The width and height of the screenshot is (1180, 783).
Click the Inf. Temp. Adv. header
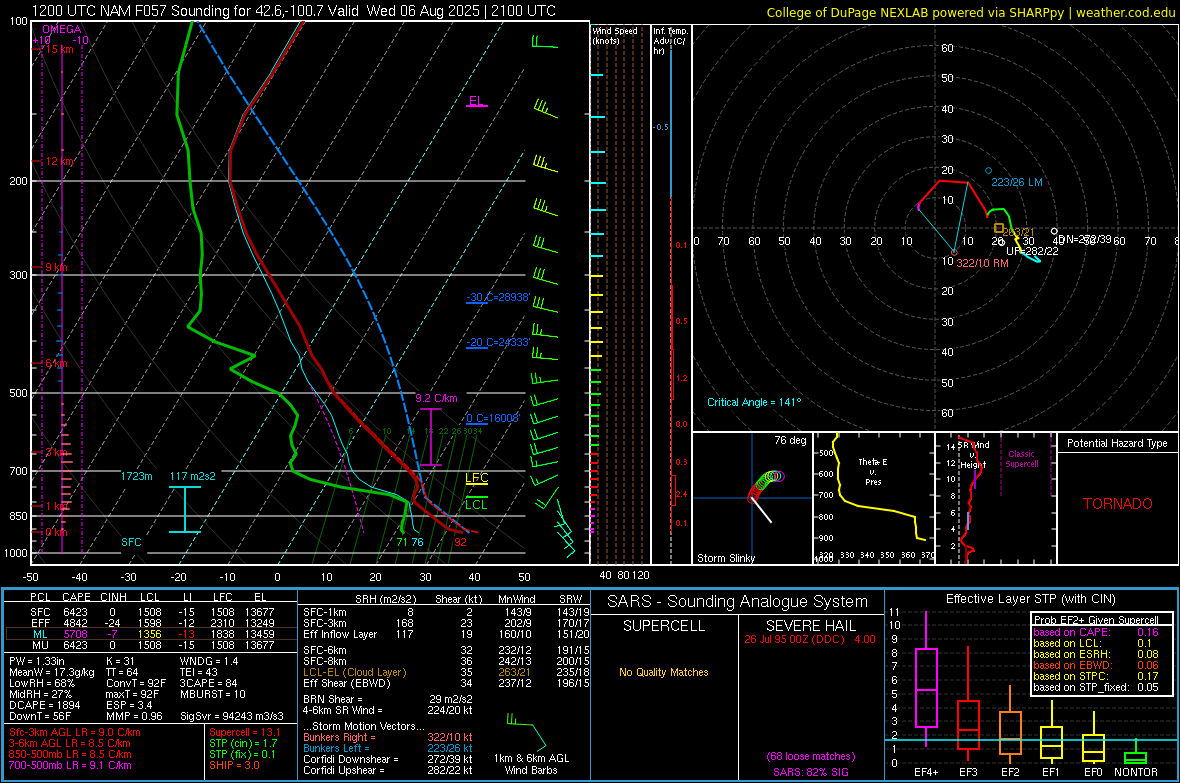[x=670, y=41]
